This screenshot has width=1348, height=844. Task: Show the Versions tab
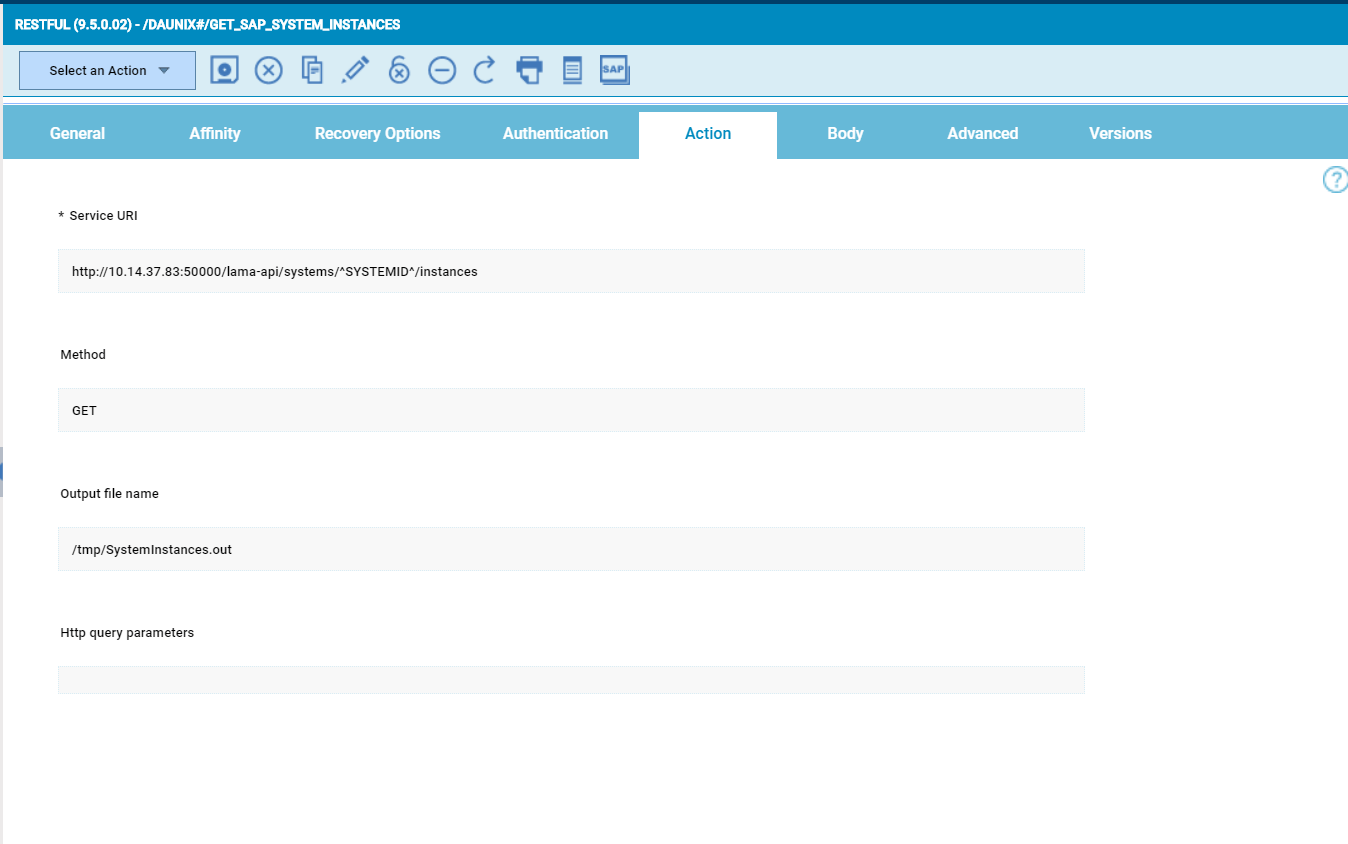coord(1120,134)
